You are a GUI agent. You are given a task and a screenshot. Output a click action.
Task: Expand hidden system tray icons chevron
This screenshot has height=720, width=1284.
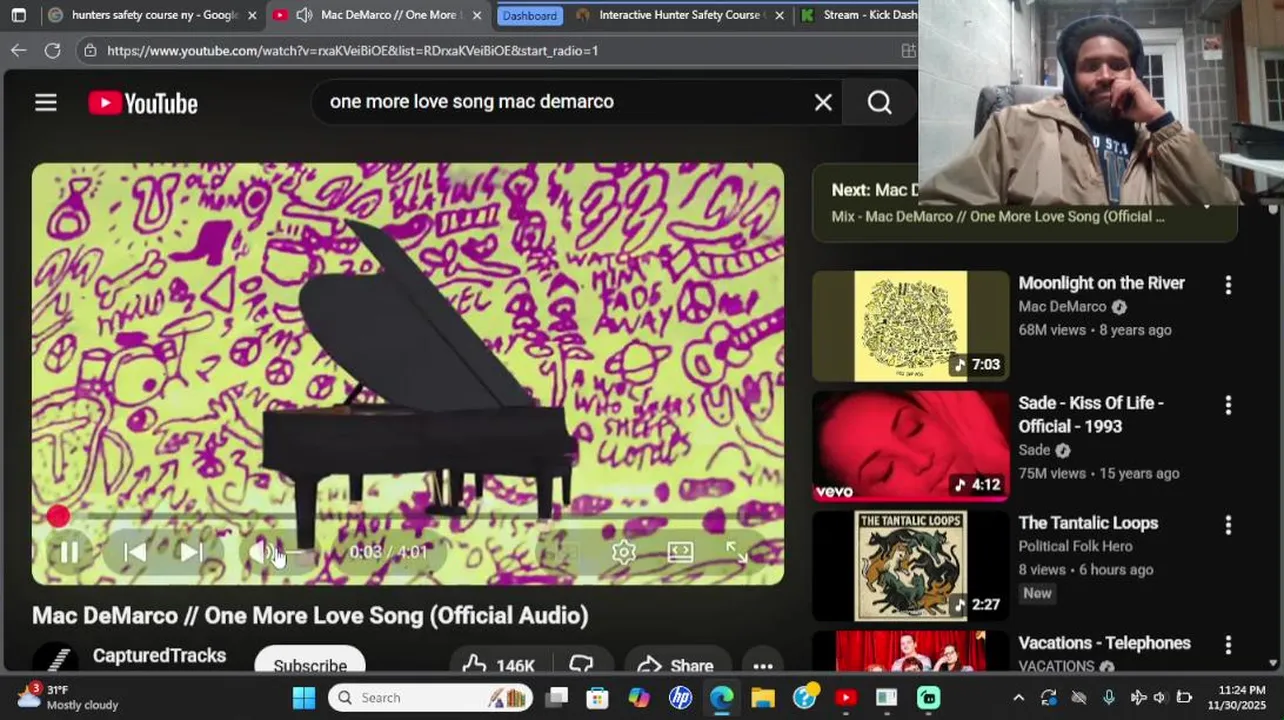coord(1018,697)
